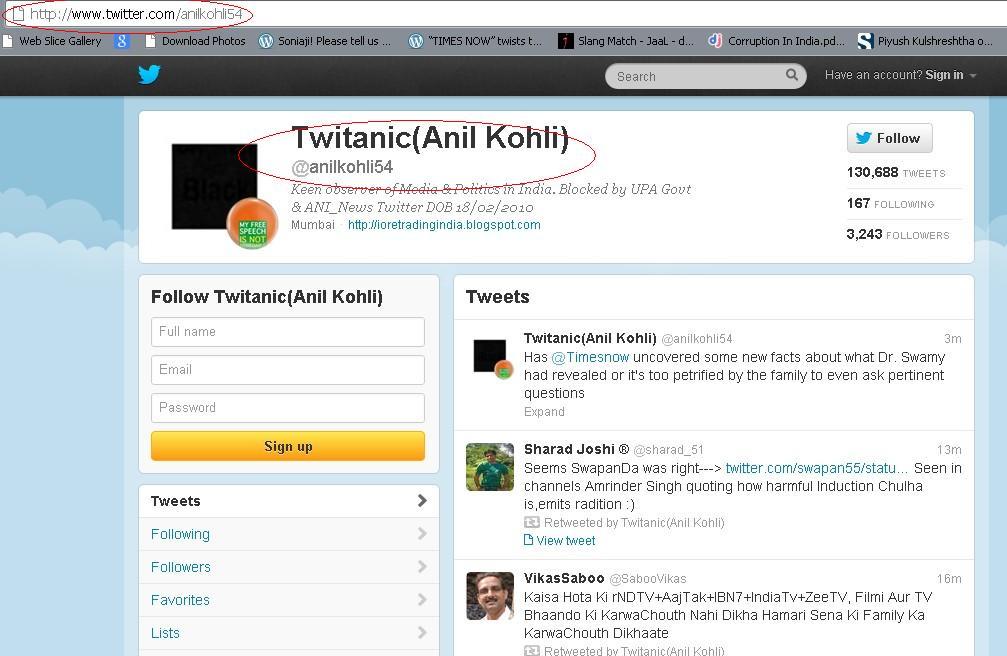Follow the Twitanic(Anil Kohli) account
Viewport: 1007px width, 656px height.
click(889, 138)
